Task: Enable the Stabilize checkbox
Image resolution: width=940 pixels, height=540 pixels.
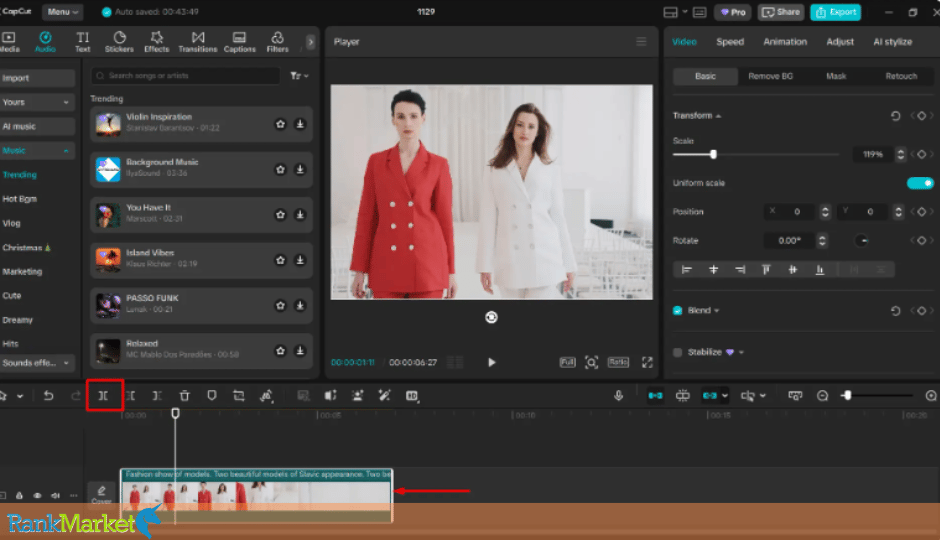Action: tap(677, 352)
